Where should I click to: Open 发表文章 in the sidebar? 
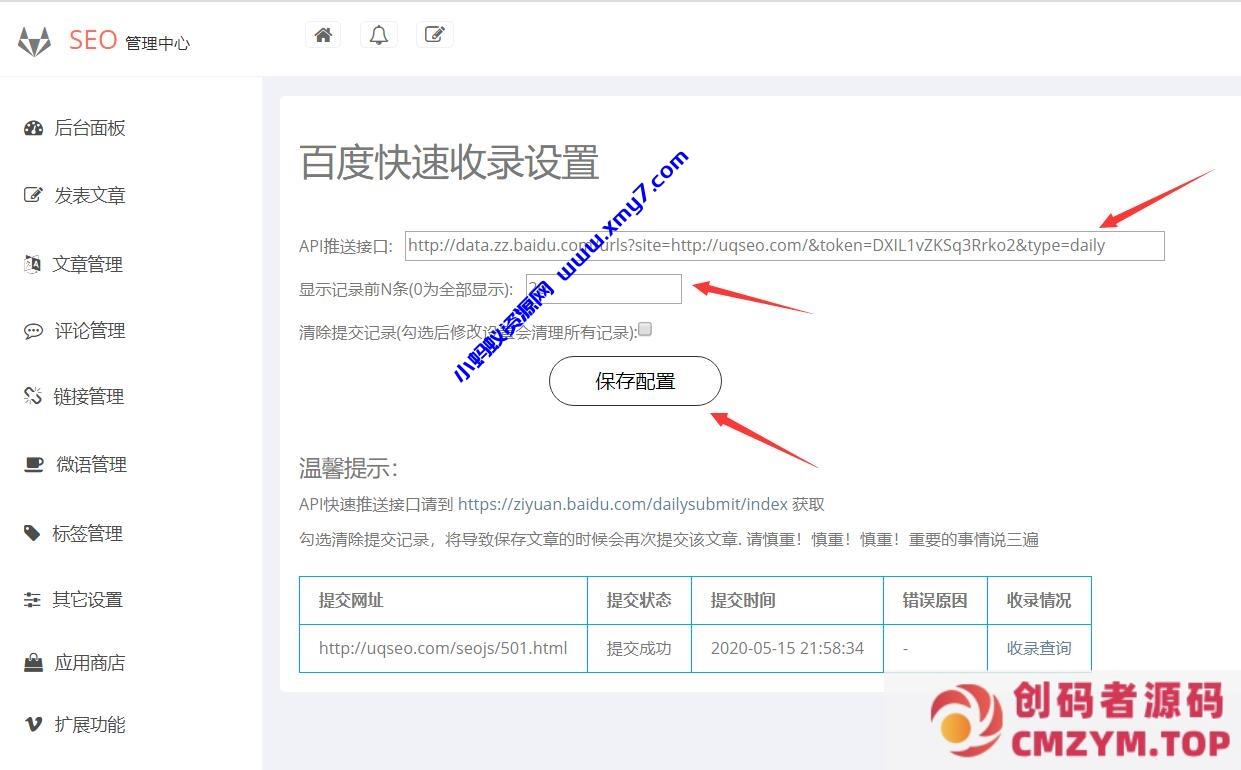[x=89, y=196]
